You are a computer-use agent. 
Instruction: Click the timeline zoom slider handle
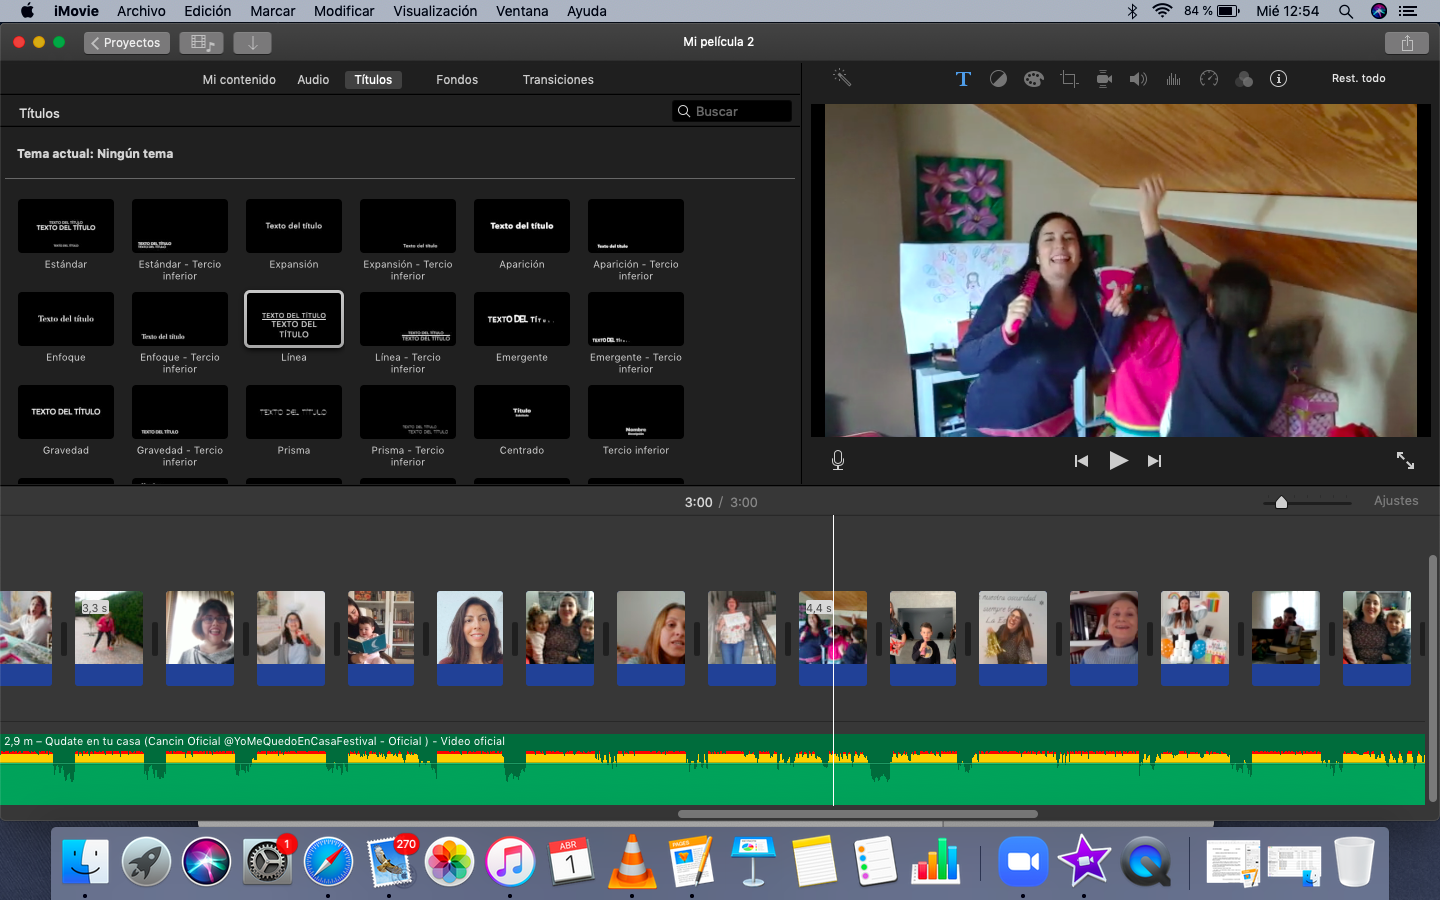coord(1281,502)
